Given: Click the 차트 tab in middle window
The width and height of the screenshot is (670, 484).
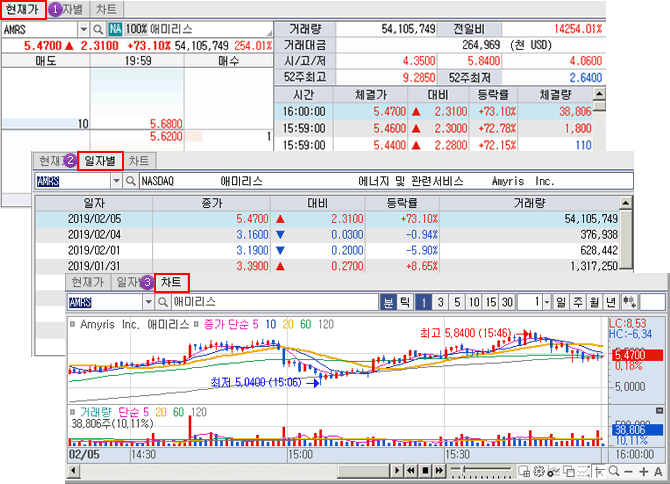Looking at the screenshot, I should pos(139,161).
